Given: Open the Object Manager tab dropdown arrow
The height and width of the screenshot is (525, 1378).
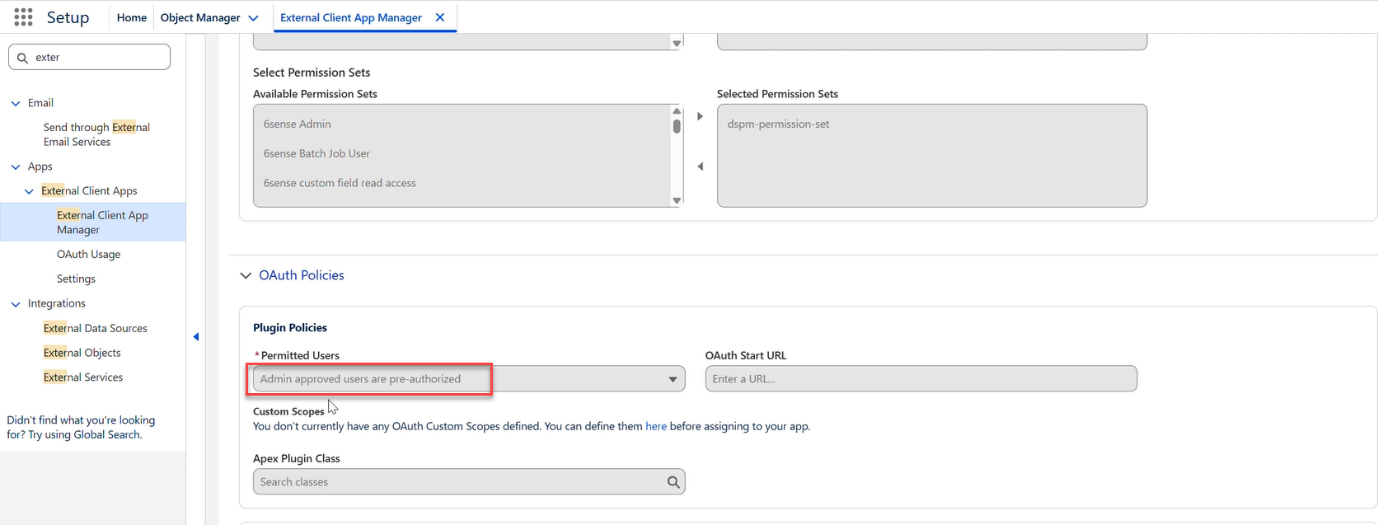Looking at the screenshot, I should point(253,18).
